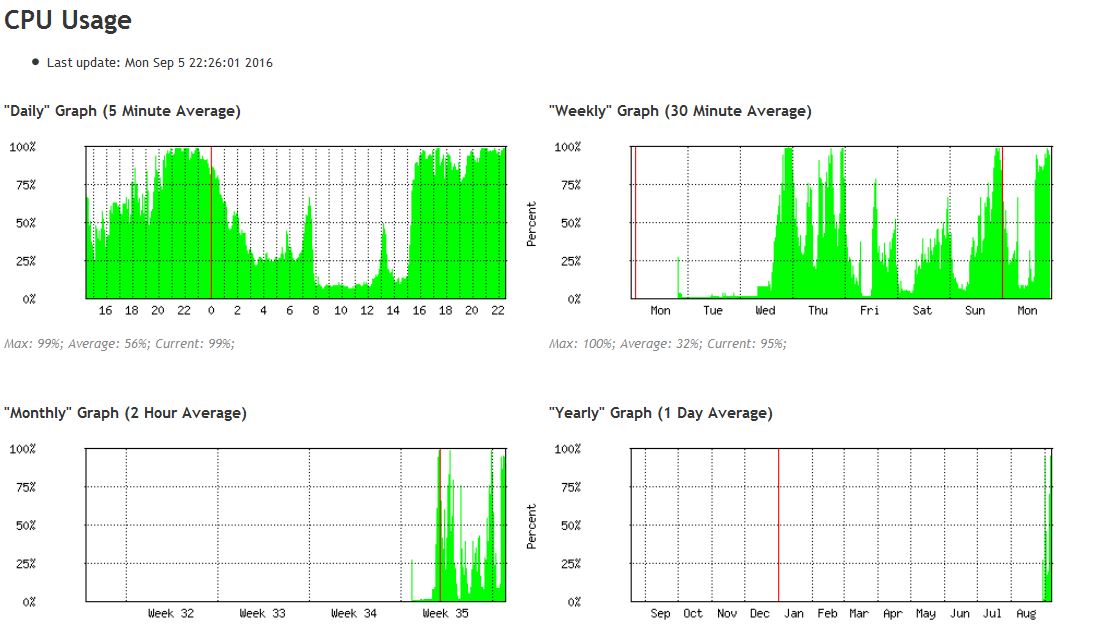Screen dimensions: 1112x628
Task: Click the 25% axis label on Monthly graph
Action: point(26,563)
